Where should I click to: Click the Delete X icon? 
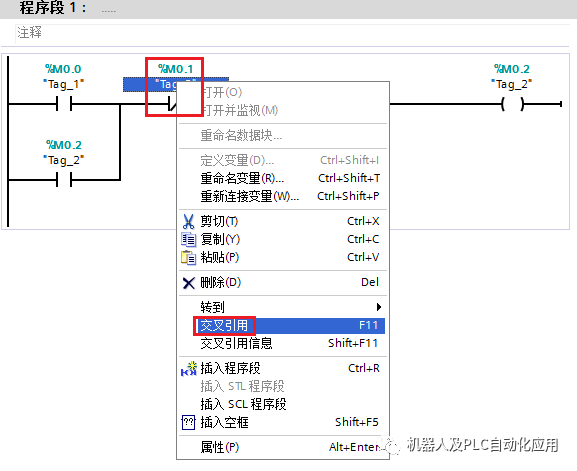coord(189,283)
